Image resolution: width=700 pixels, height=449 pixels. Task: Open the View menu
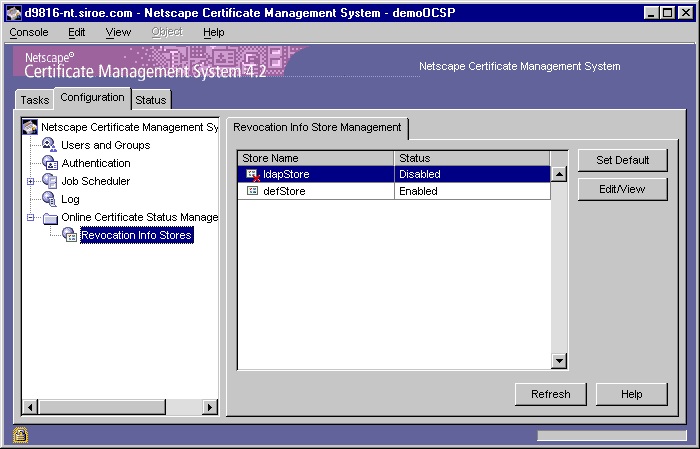point(118,33)
